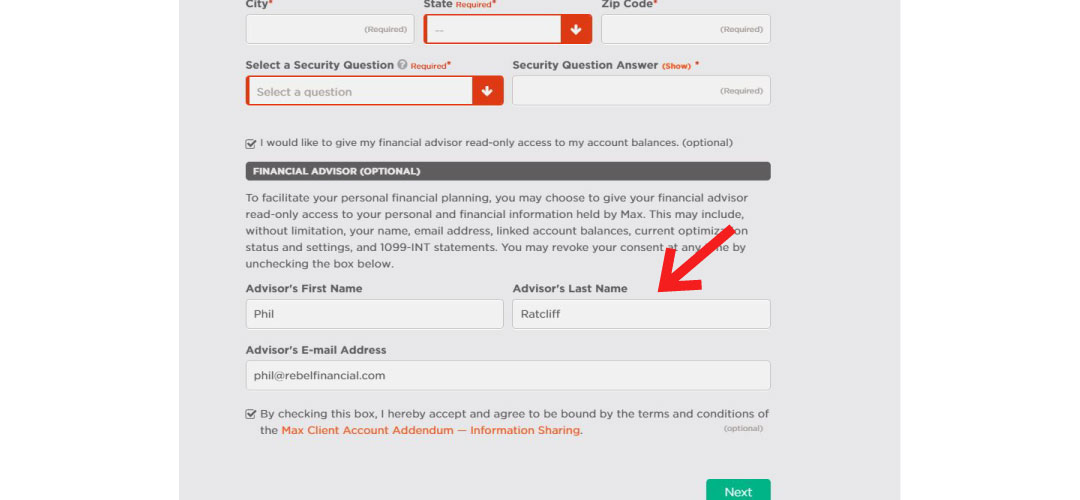This screenshot has width=1080, height=500.
Task: Click into the Zip Code field
Action: coord(685,30)
